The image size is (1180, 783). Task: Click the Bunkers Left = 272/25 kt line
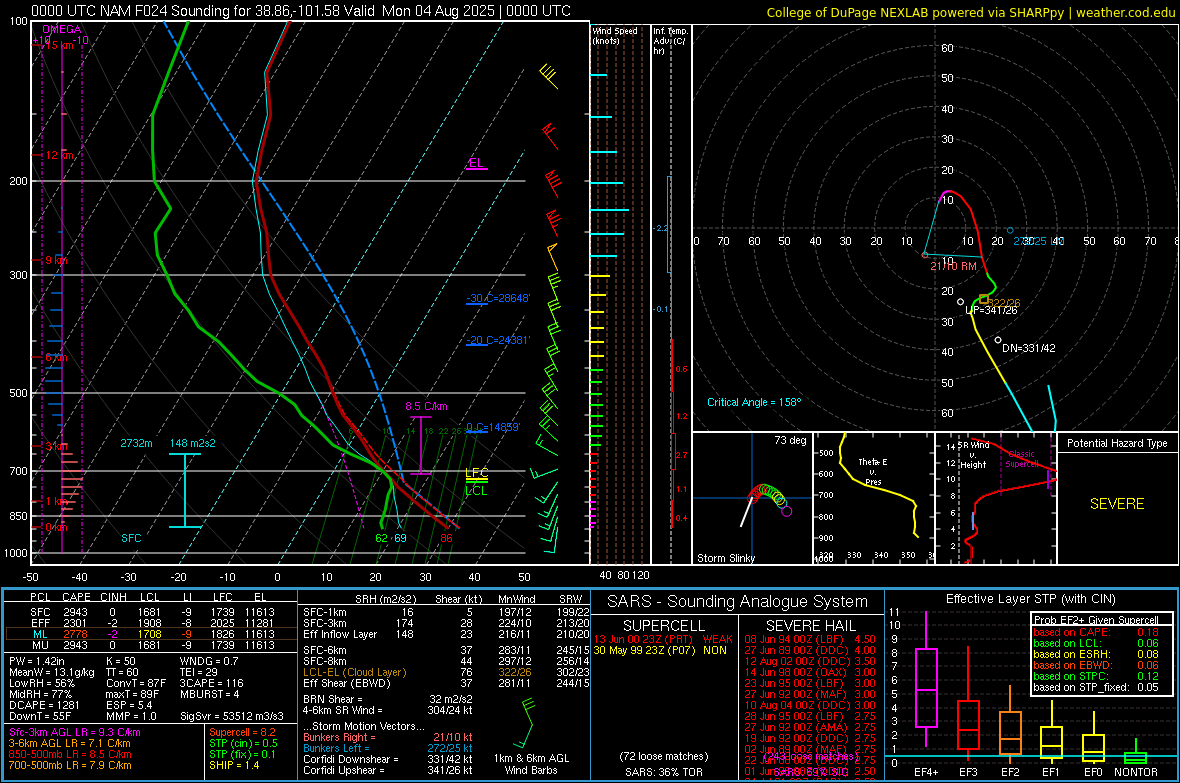(388, 748)
